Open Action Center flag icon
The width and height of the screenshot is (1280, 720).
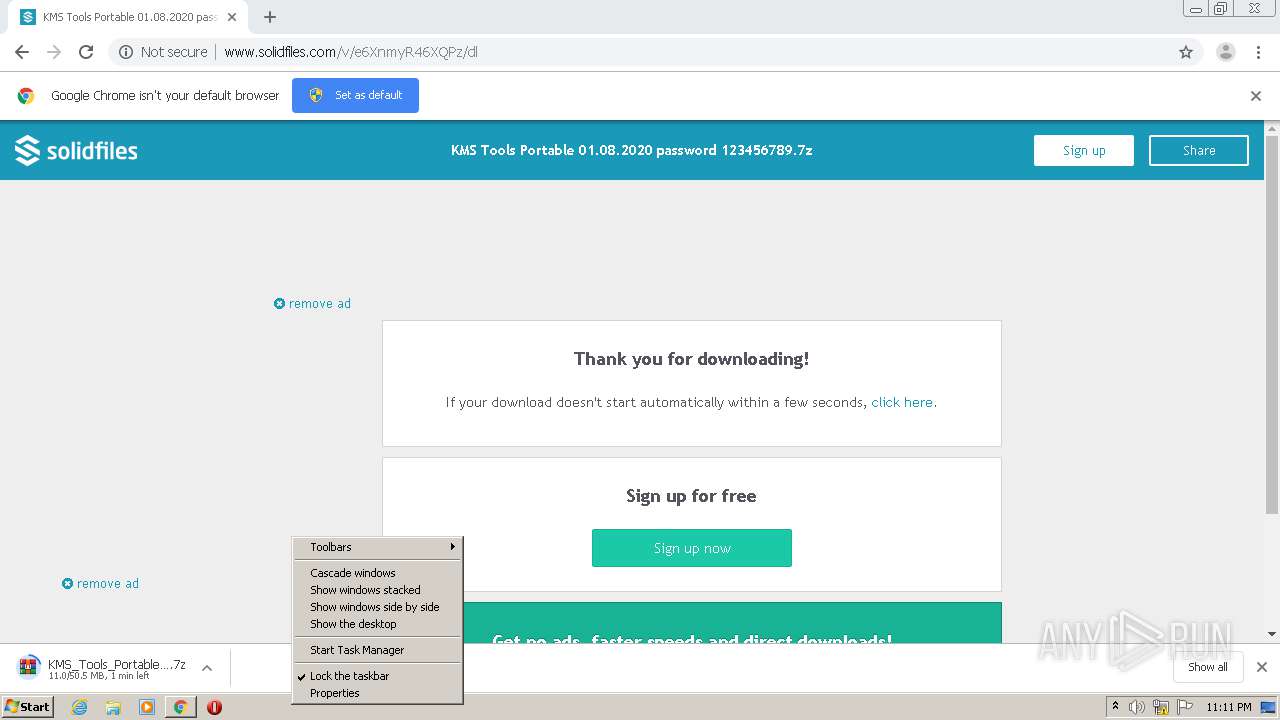pos(1185,707)
